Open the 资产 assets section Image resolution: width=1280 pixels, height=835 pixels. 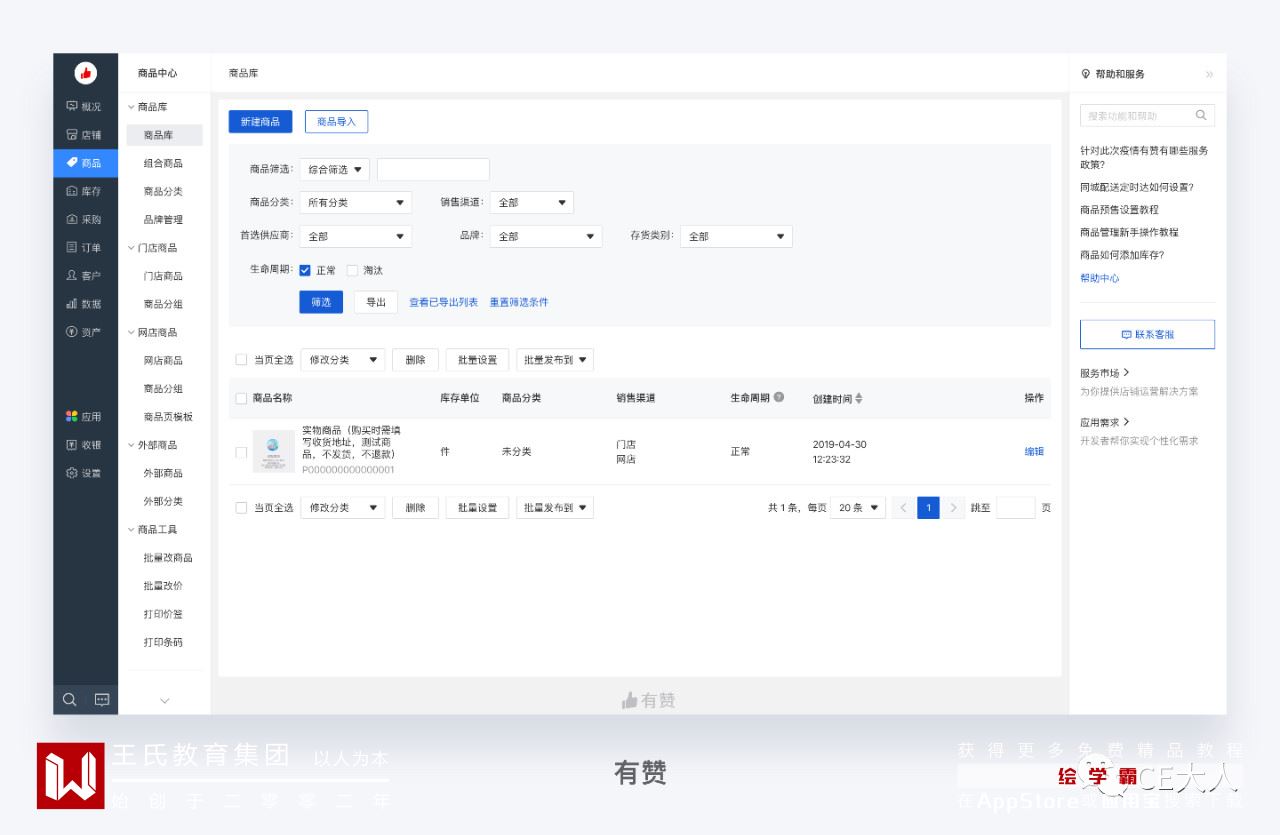click(85, 332)
